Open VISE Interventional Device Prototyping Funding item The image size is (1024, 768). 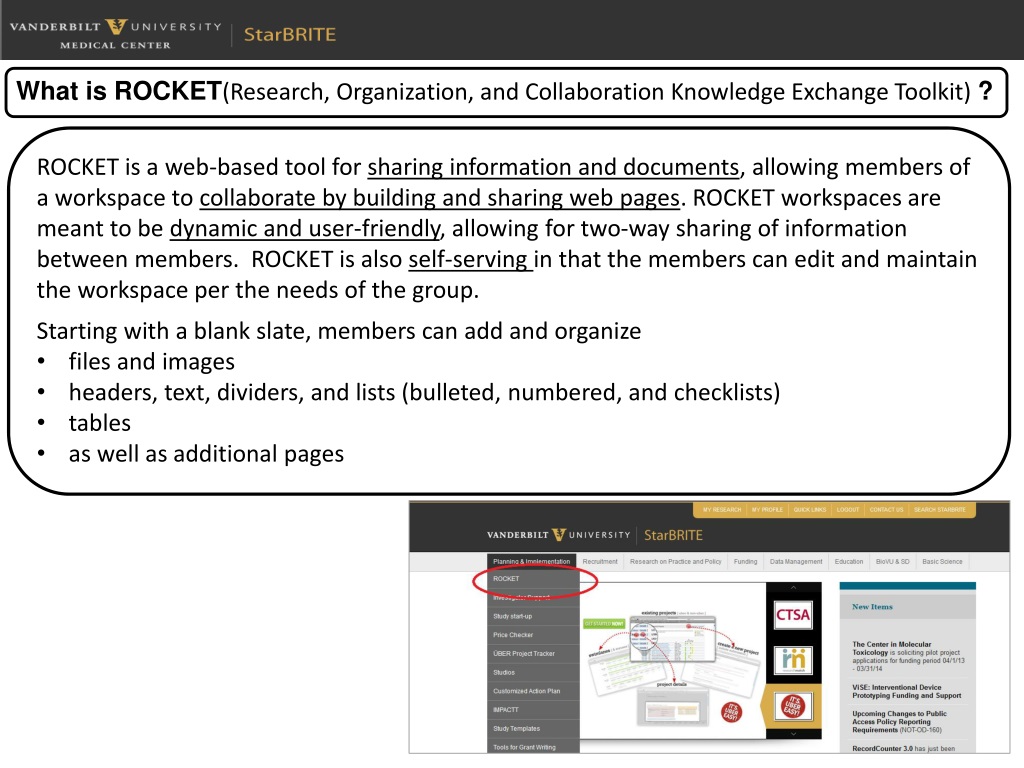point(906,692)
